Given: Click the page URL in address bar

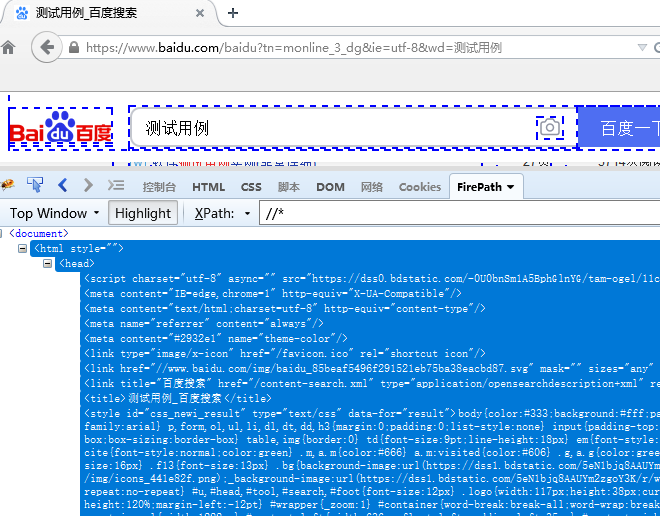Looking at the screenshot, I should click(294, 47).
